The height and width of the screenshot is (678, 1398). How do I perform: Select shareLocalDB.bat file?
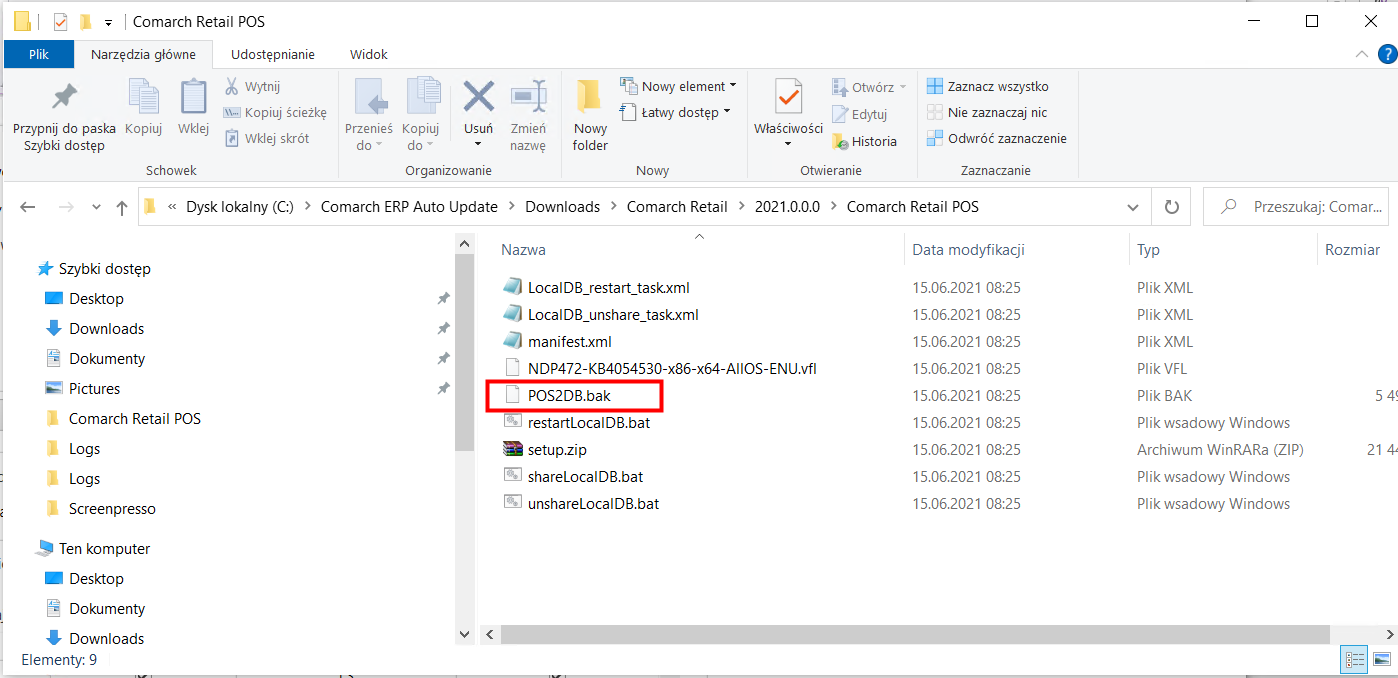(585, 477)
